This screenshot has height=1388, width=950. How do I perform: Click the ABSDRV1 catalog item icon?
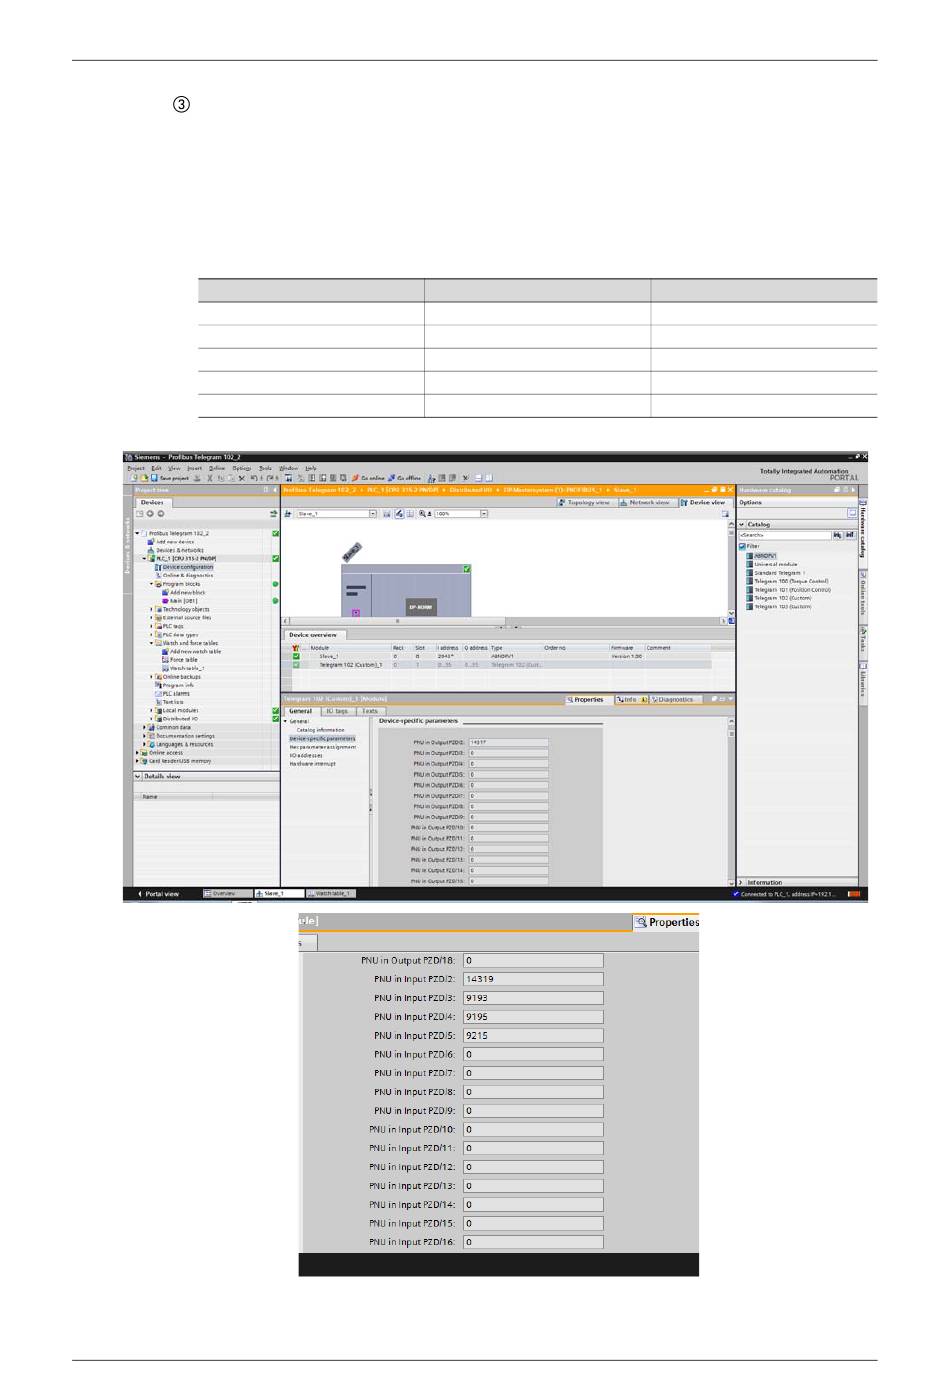(750, 556)
